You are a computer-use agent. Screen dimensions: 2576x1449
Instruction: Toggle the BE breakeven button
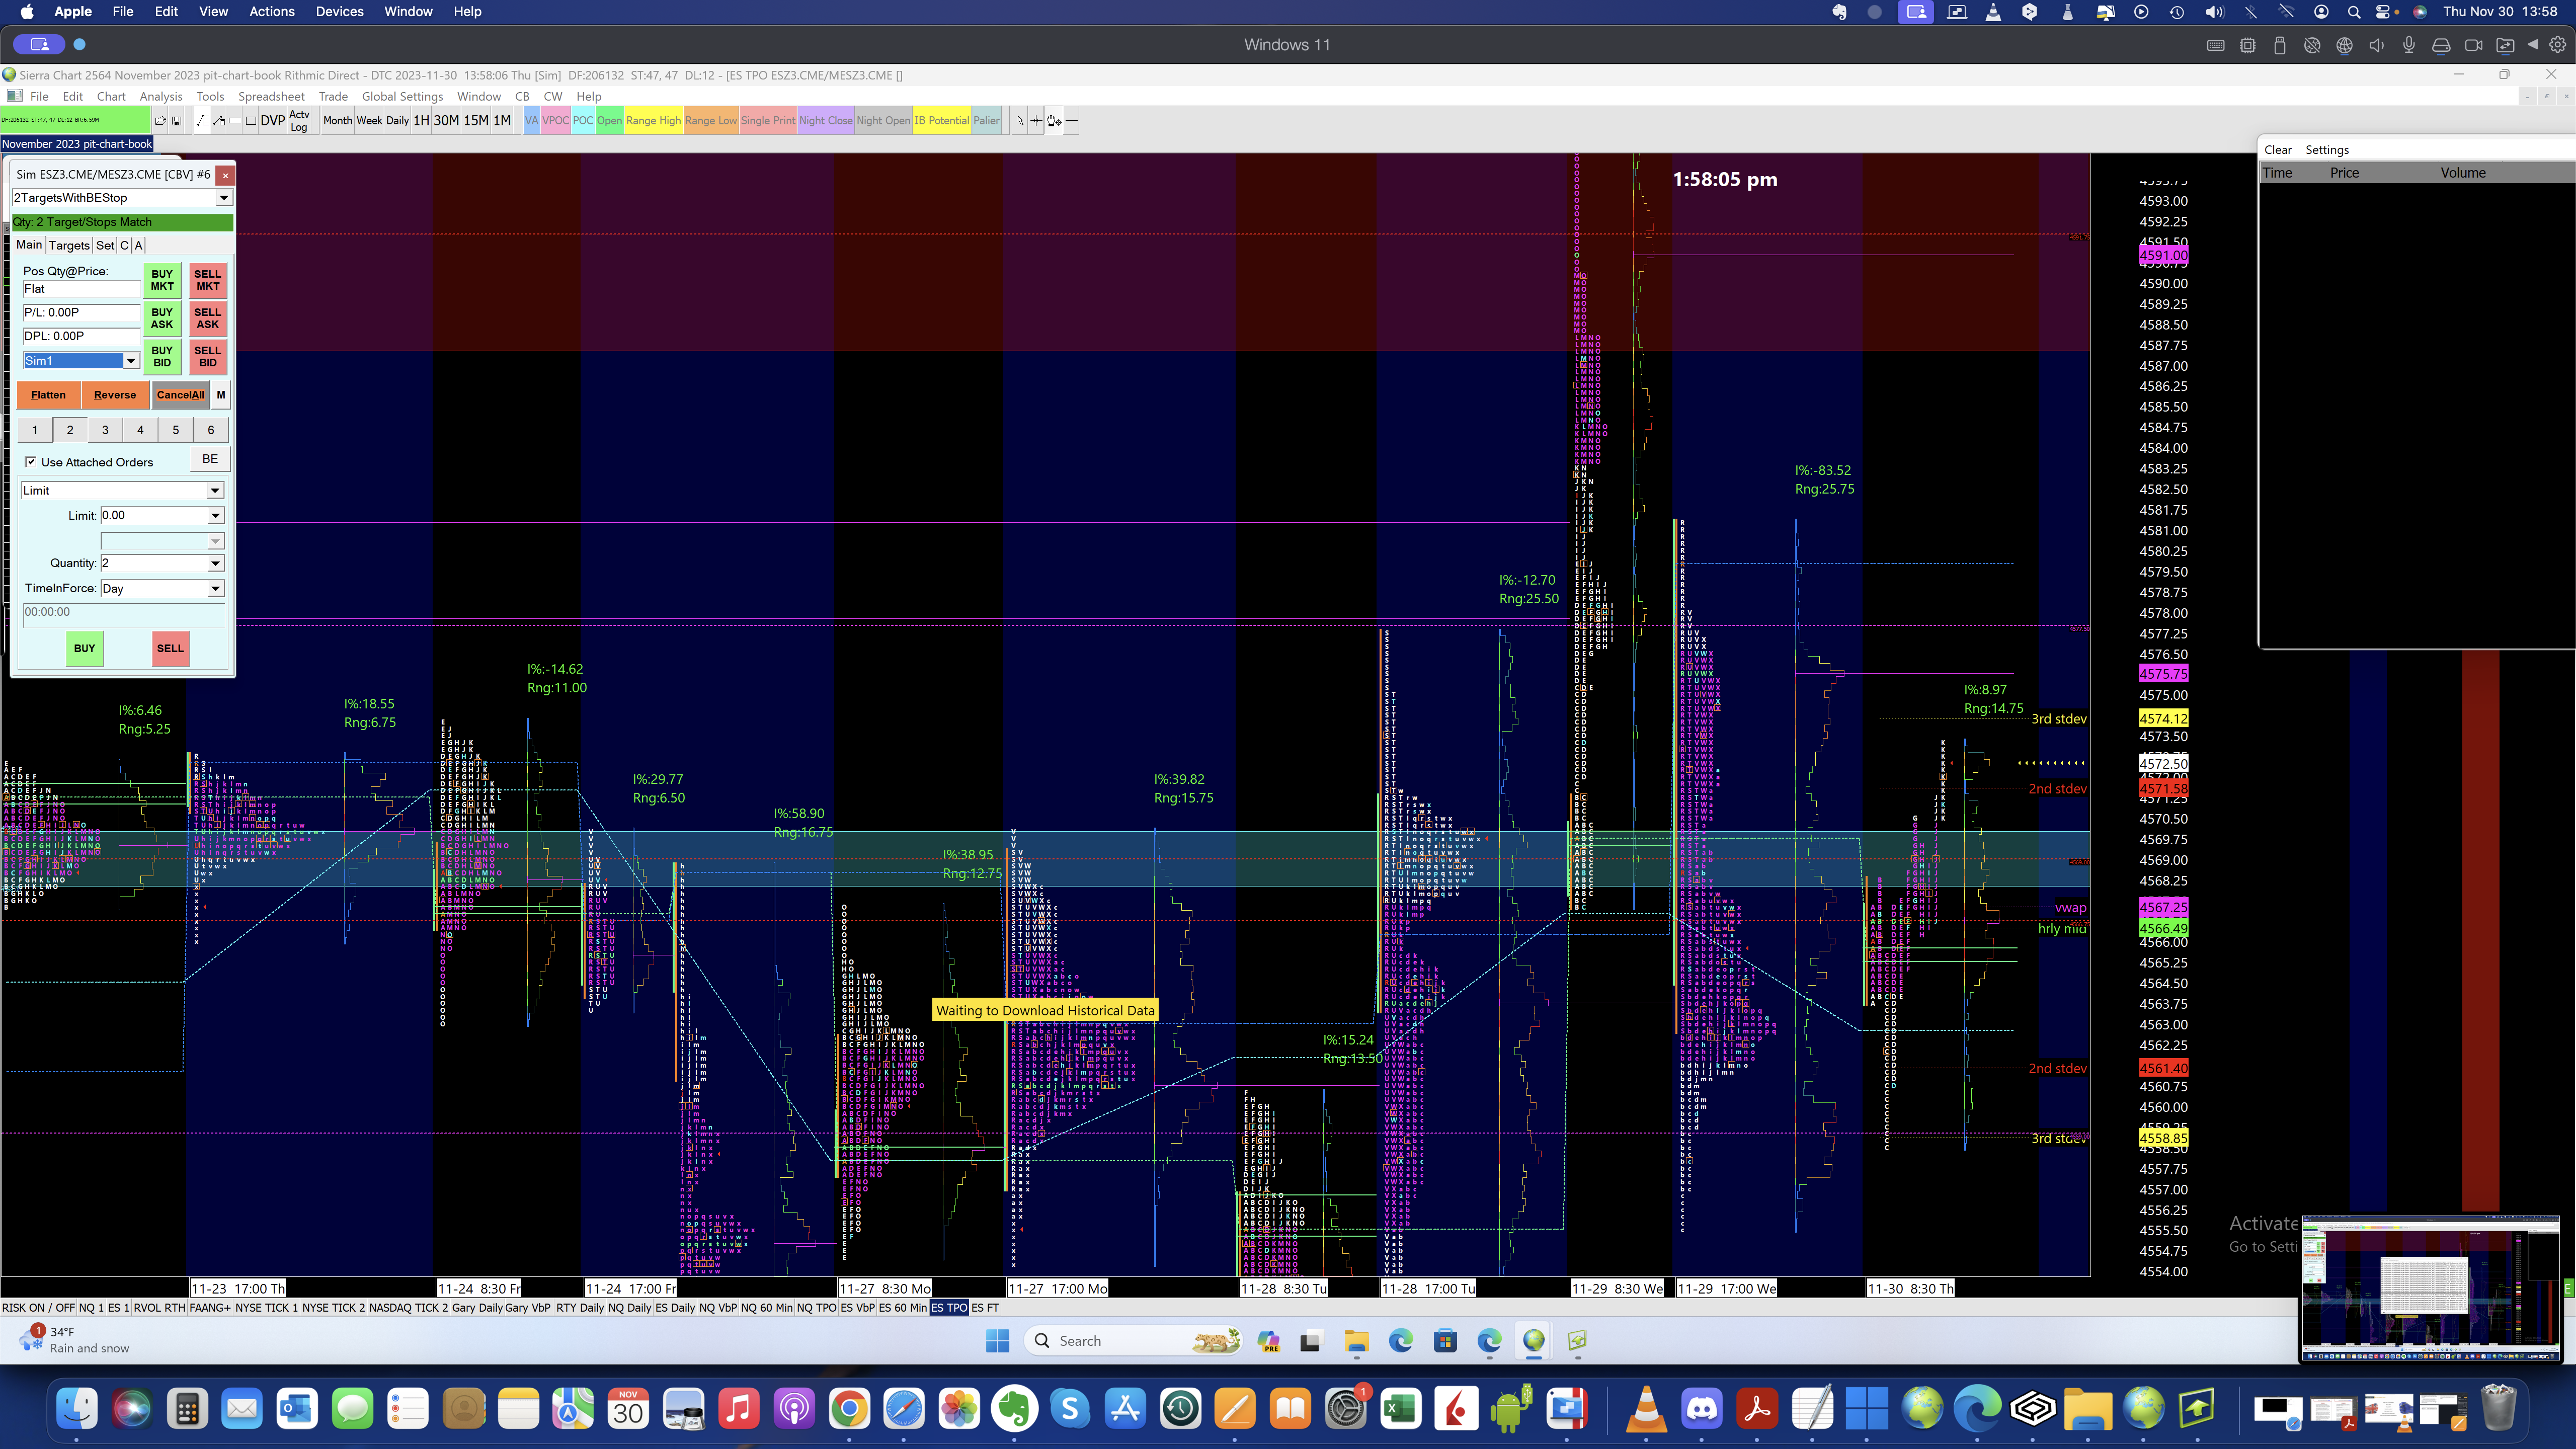click(210, 459)
